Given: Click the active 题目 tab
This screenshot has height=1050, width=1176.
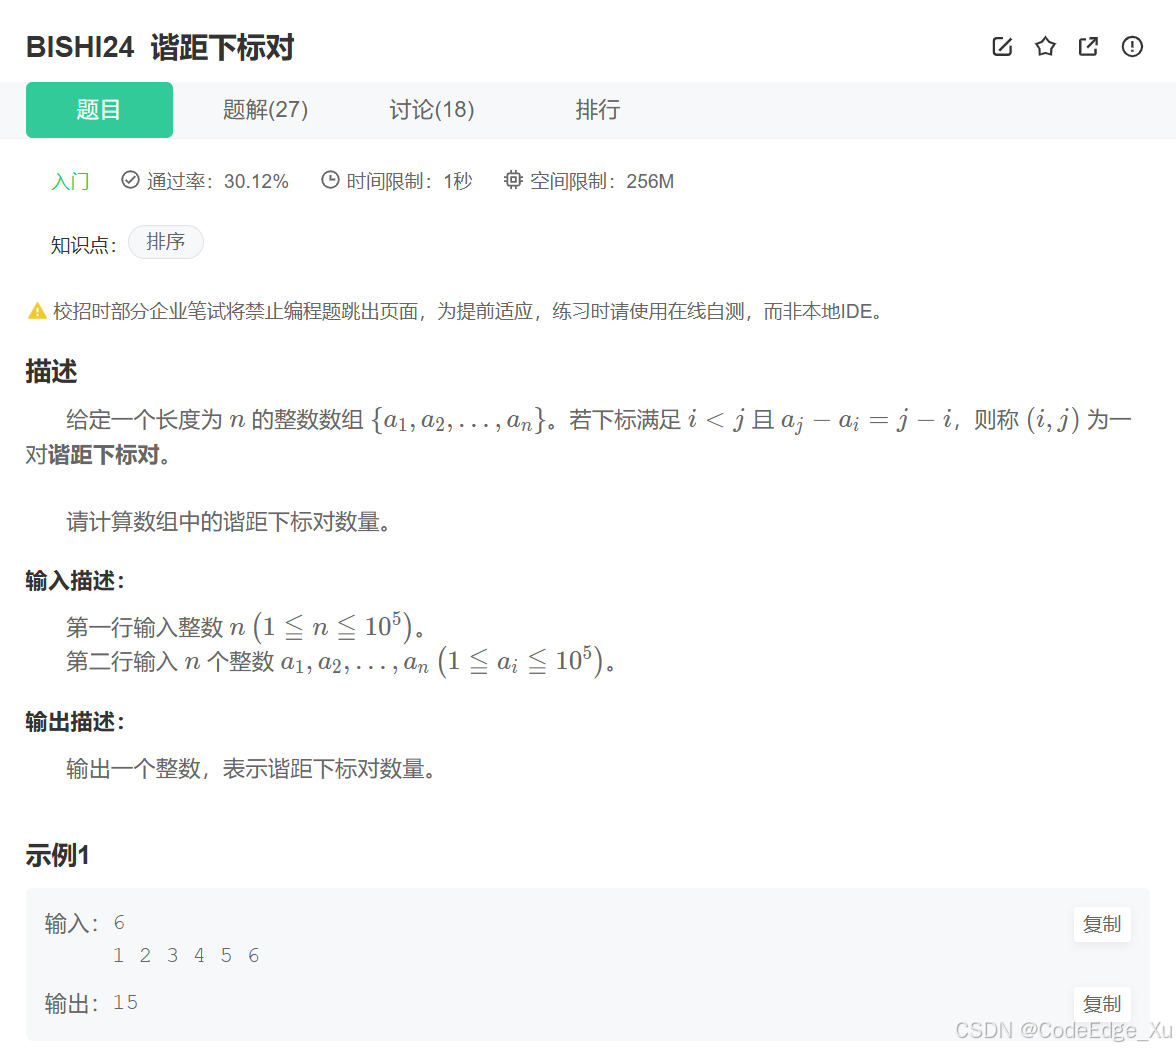Looking at the screenshot, I should coord(99,110).
